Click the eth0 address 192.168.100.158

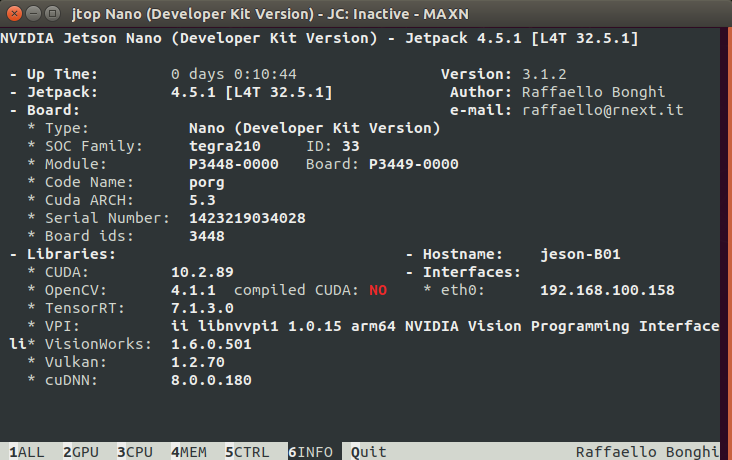(x=607, y=290)
